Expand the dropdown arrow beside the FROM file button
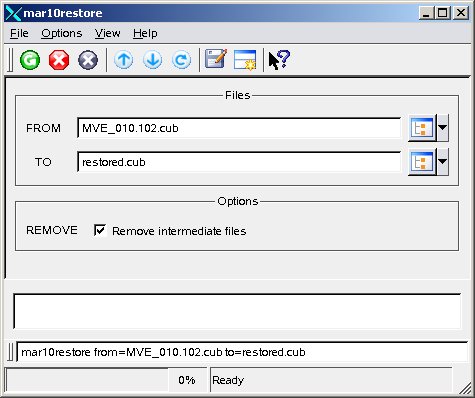Viewport: 475px width, 398px height. point(443,128)
